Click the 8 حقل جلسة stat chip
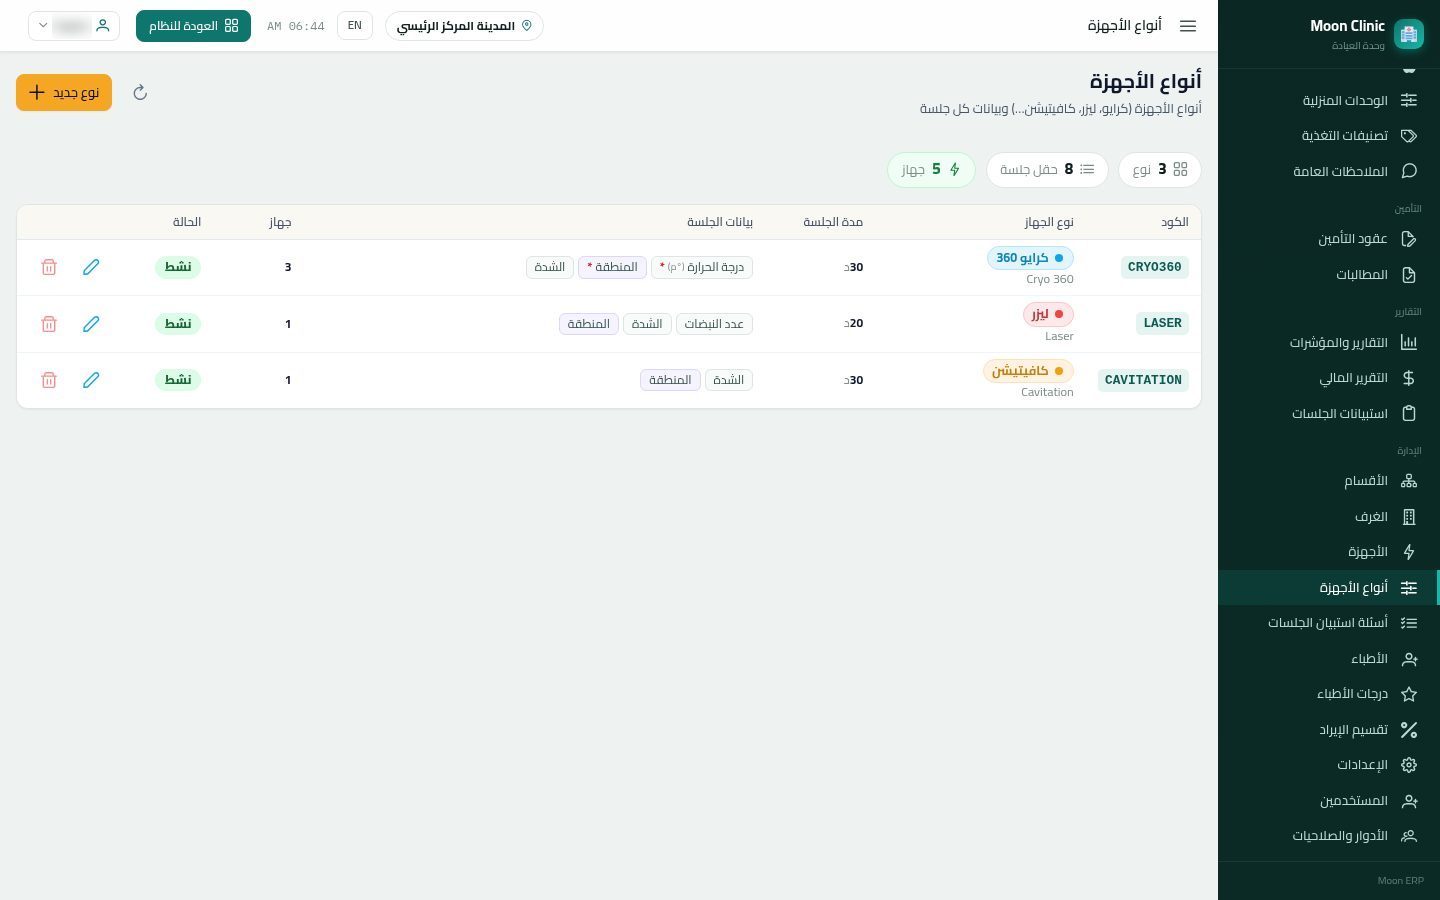 1047,170
